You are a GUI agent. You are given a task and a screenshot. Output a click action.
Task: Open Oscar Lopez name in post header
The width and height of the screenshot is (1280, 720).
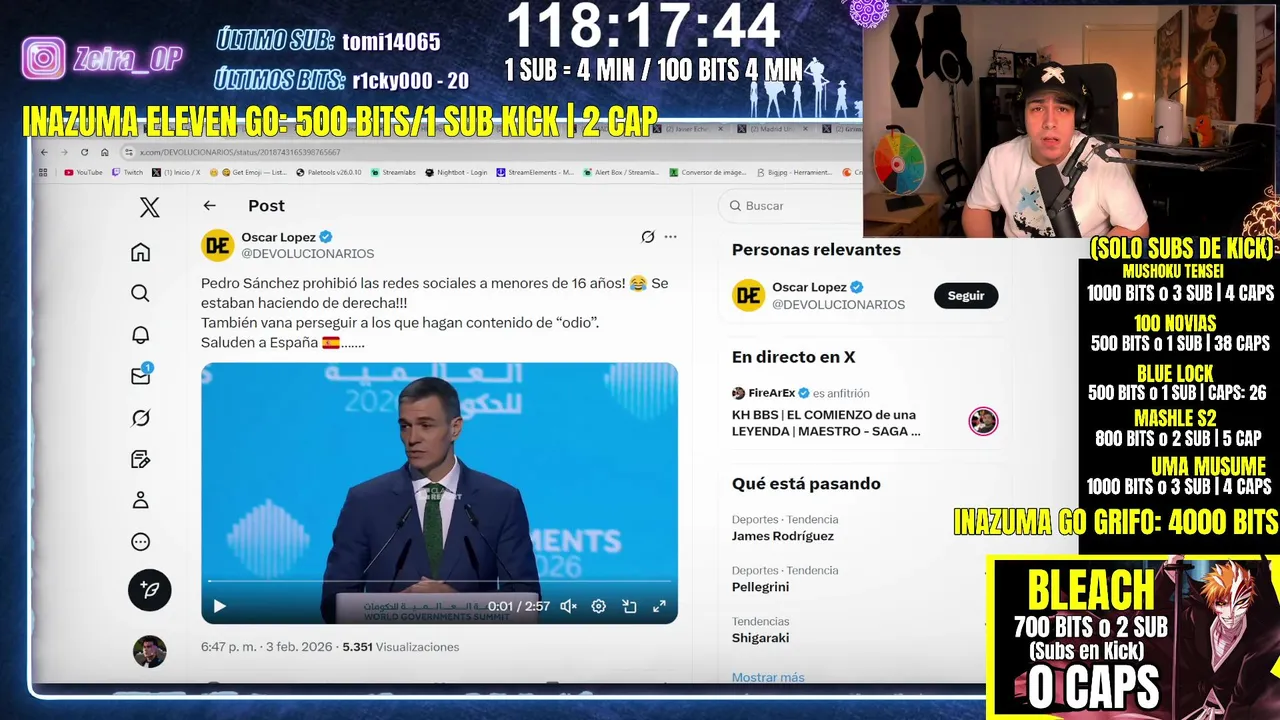click(278, 237)
